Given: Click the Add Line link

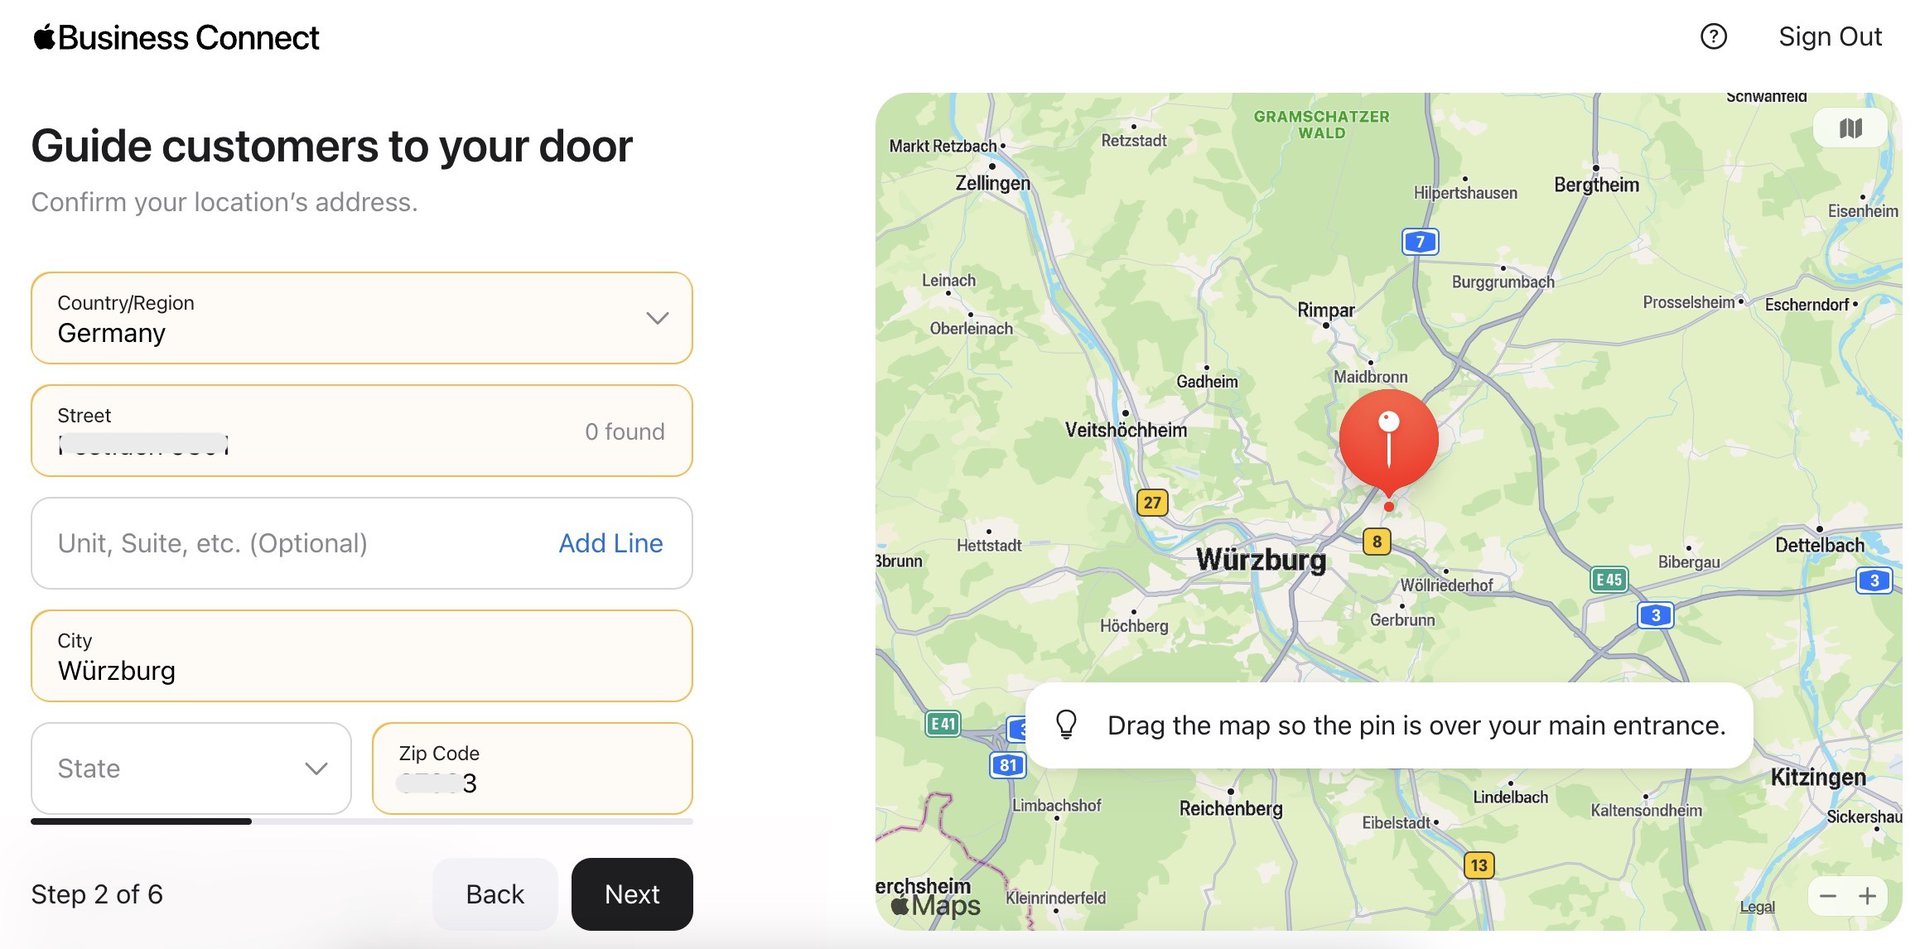Looking at the screenshot, I should (x=610, y=543).
